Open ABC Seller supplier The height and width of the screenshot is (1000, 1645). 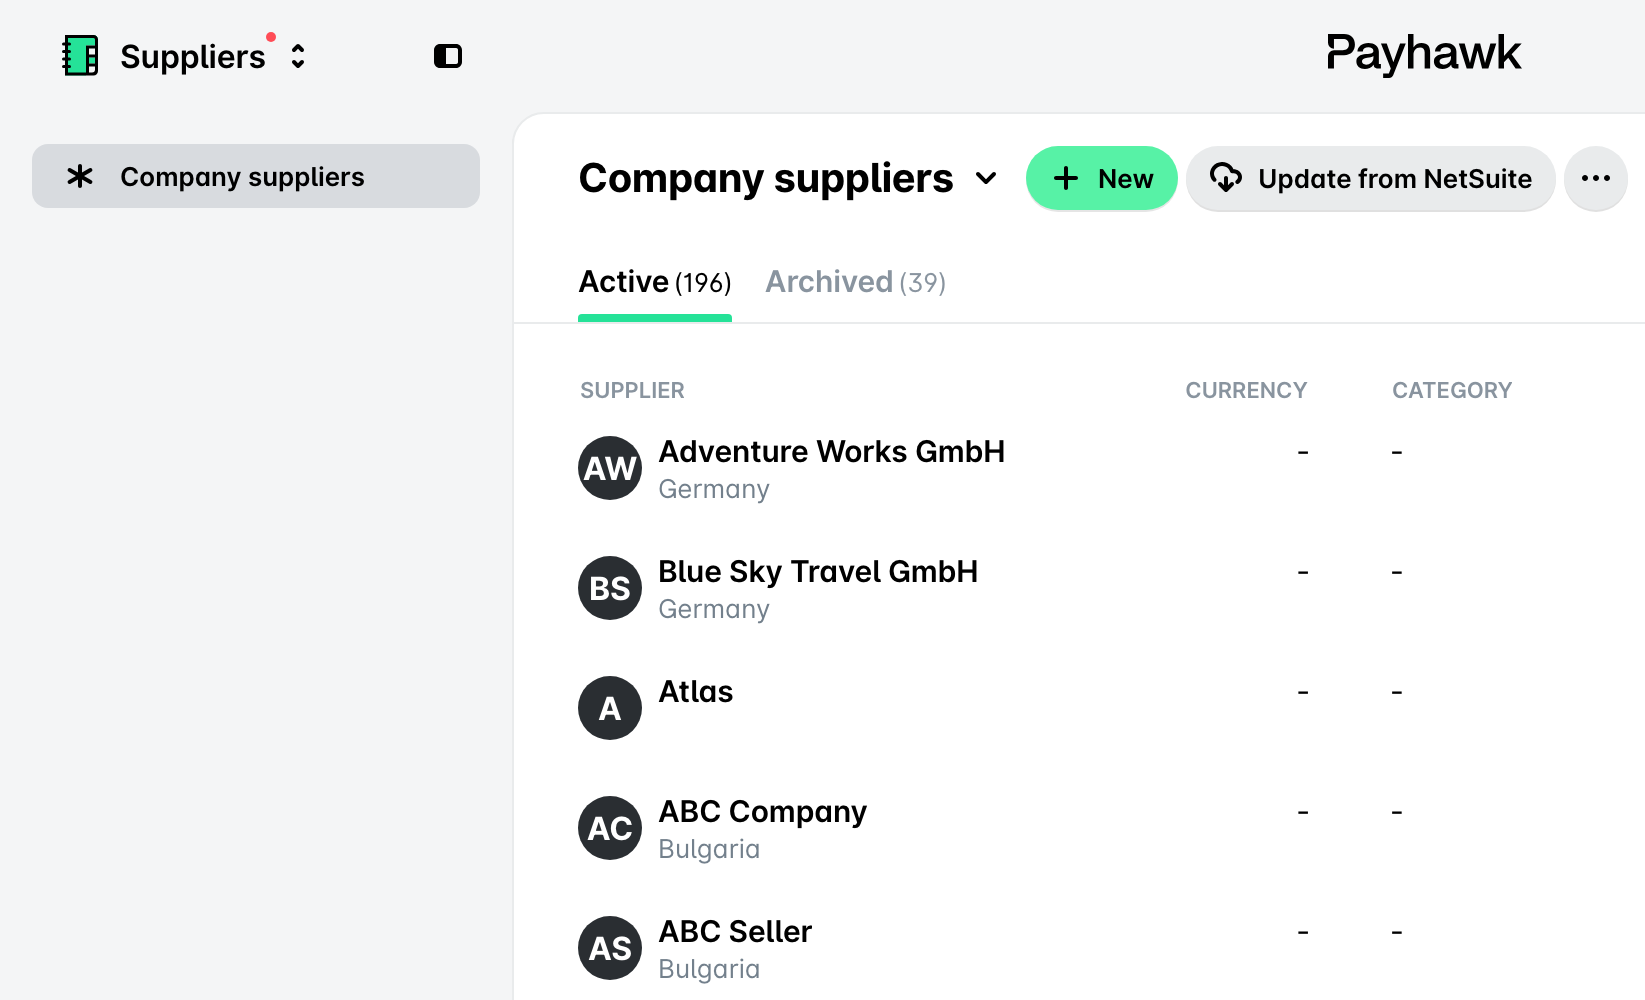[x=735, y=932]
